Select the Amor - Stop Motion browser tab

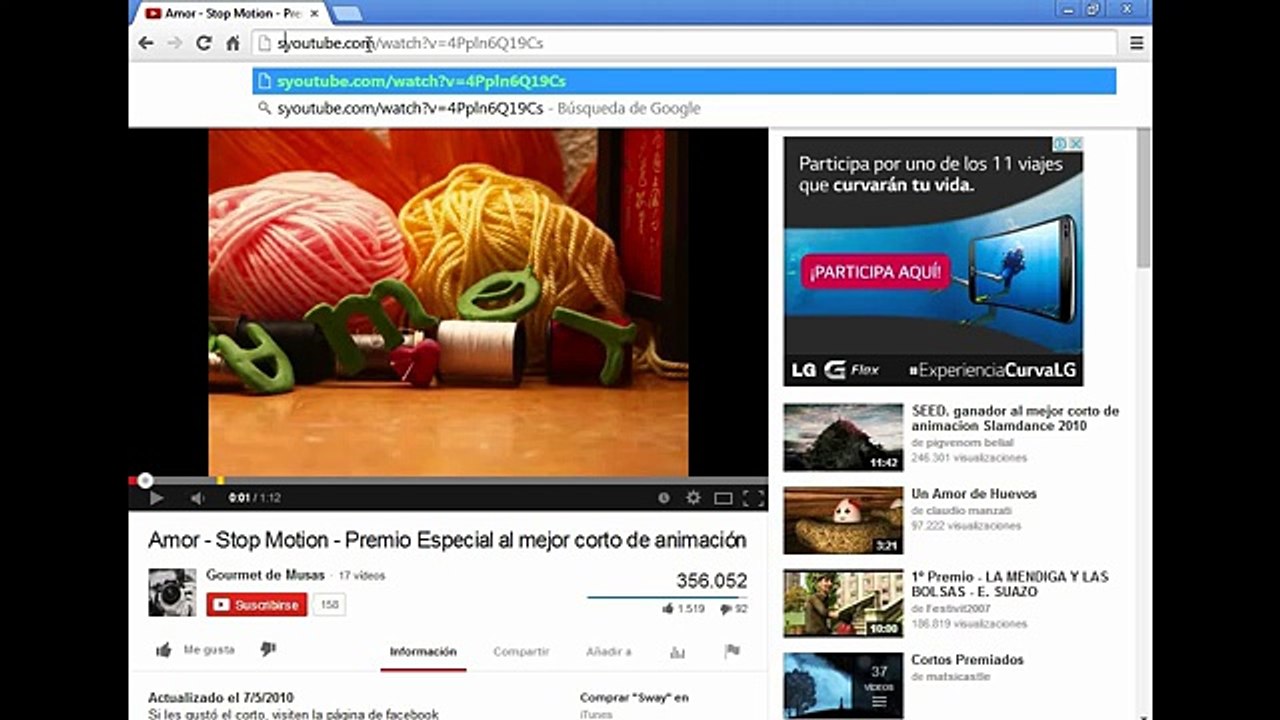point(233,14)
